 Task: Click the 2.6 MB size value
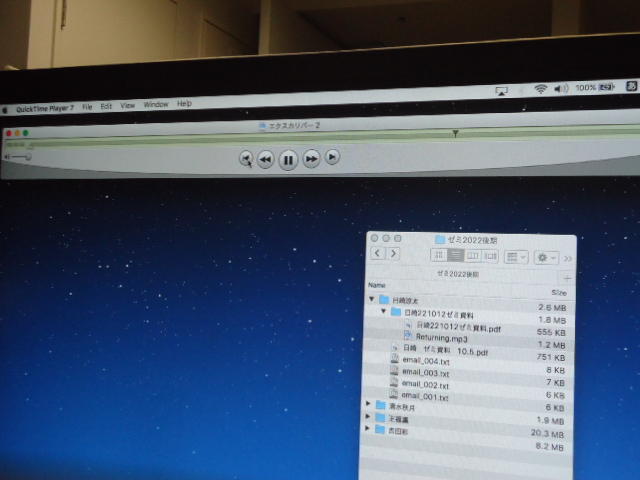(x=552, y=307)
